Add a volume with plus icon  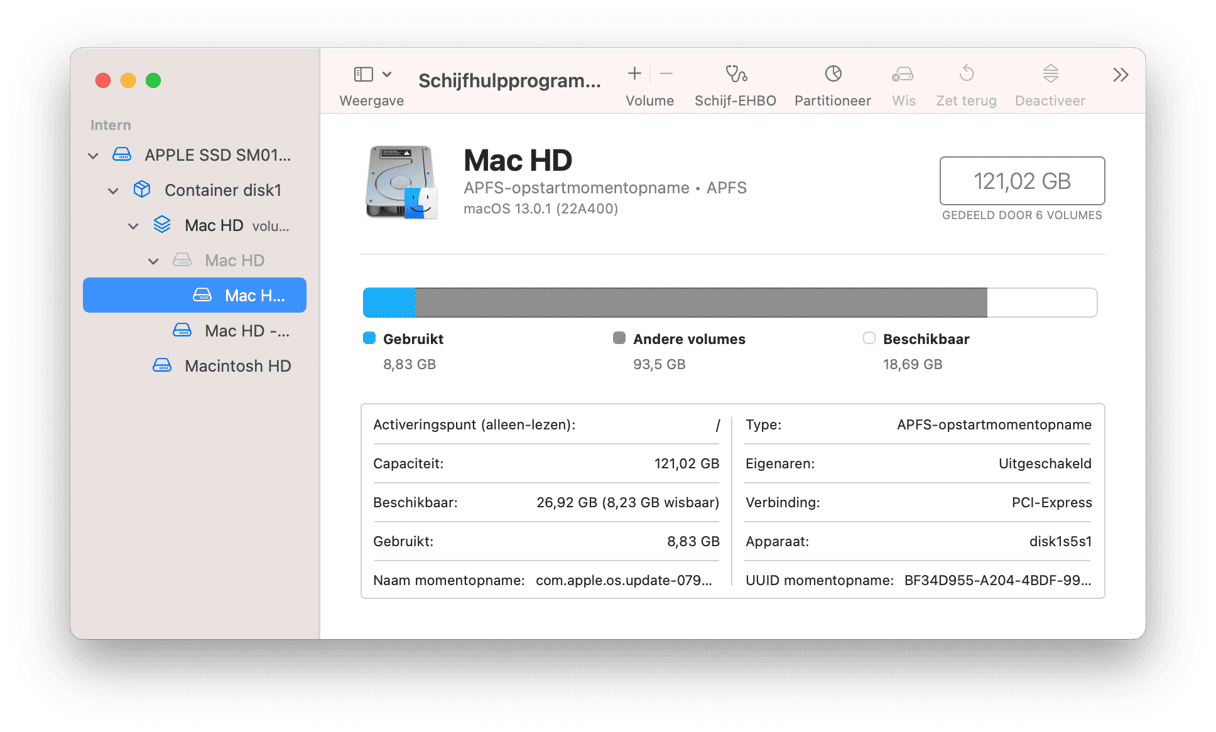pos(634,73)
